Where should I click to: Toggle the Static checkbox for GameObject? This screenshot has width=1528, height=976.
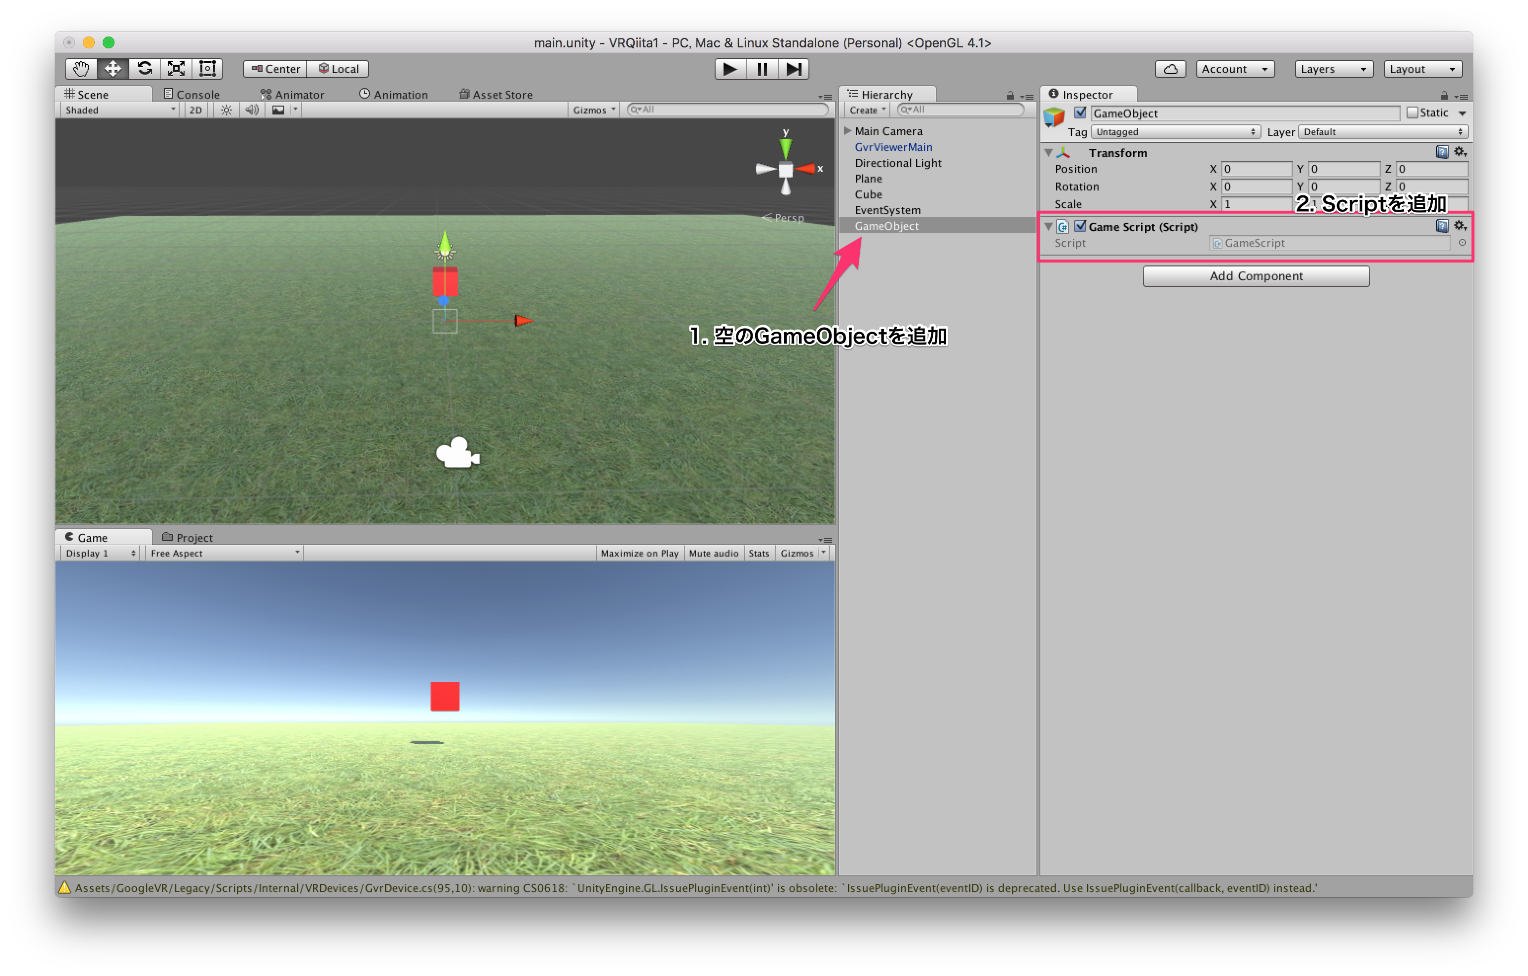(1413, 112)
